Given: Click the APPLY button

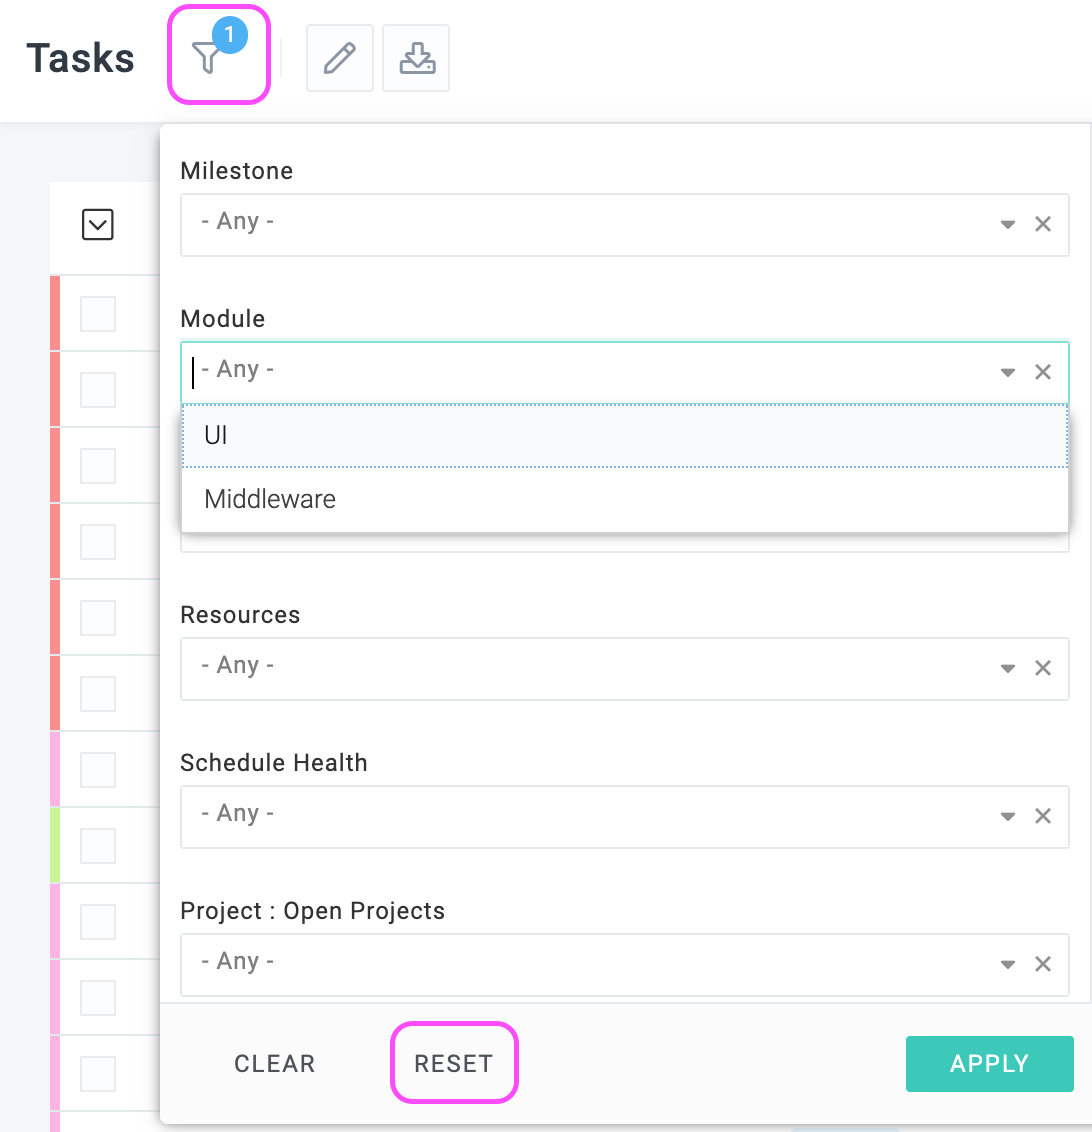Looking at the screenshot, I should coord(990,1063).
